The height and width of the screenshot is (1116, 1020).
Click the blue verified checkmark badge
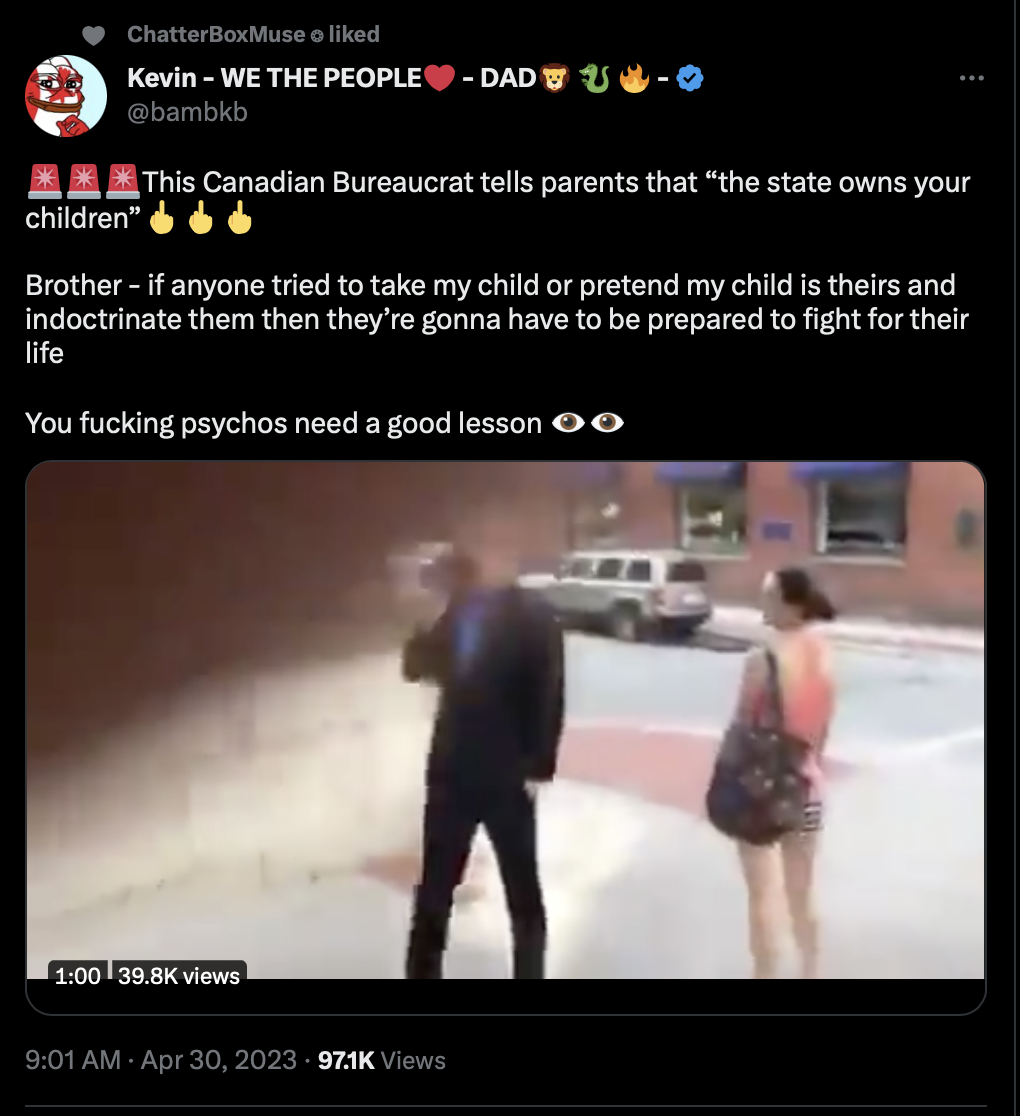[x=689, y=78]
